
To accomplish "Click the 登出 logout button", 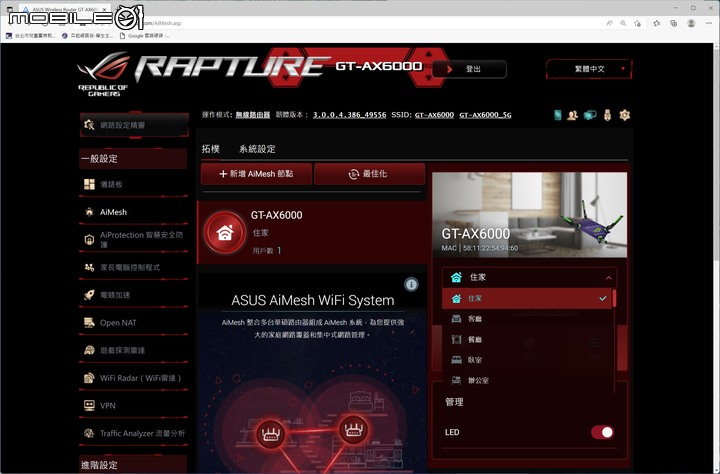I will click(x=469, y=69).
